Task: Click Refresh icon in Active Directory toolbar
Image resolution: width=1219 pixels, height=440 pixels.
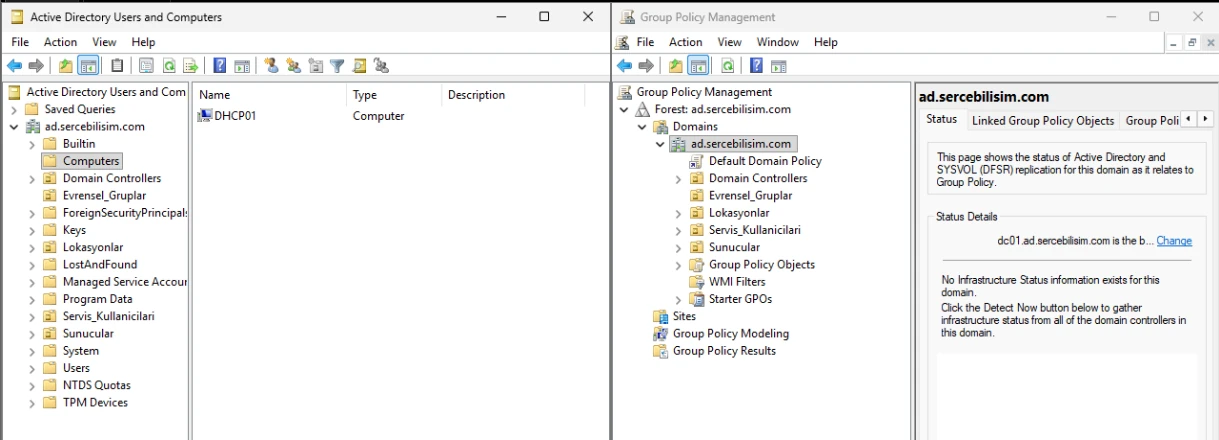Action: [x=169, y=66]
